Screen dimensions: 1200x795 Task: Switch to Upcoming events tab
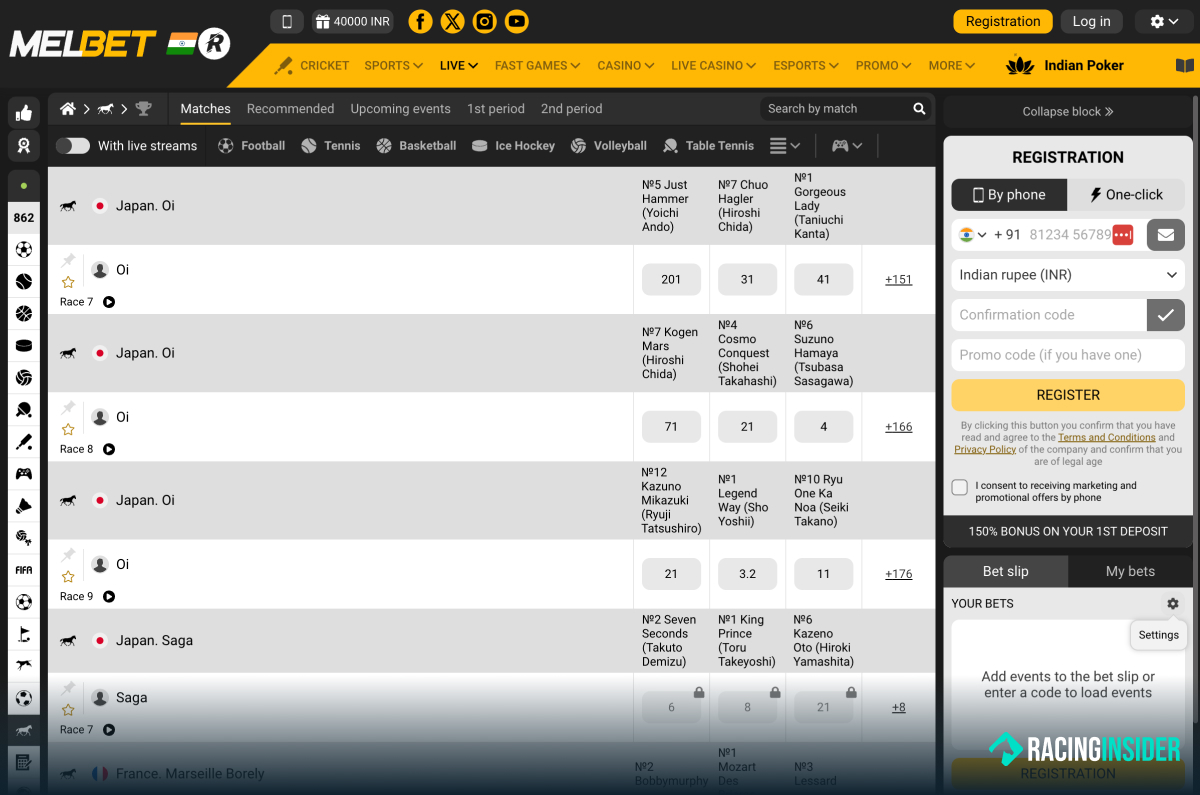(x=400, y=109)
